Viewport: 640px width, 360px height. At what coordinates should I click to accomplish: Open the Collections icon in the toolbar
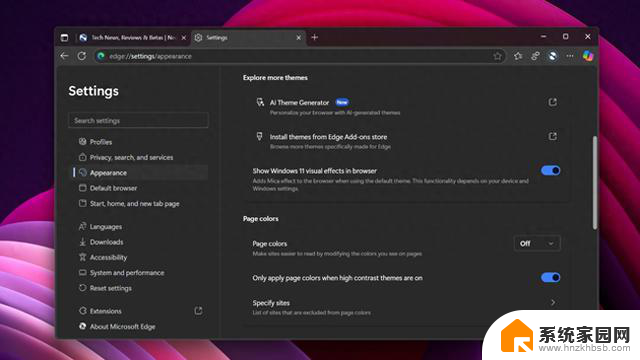535,56
